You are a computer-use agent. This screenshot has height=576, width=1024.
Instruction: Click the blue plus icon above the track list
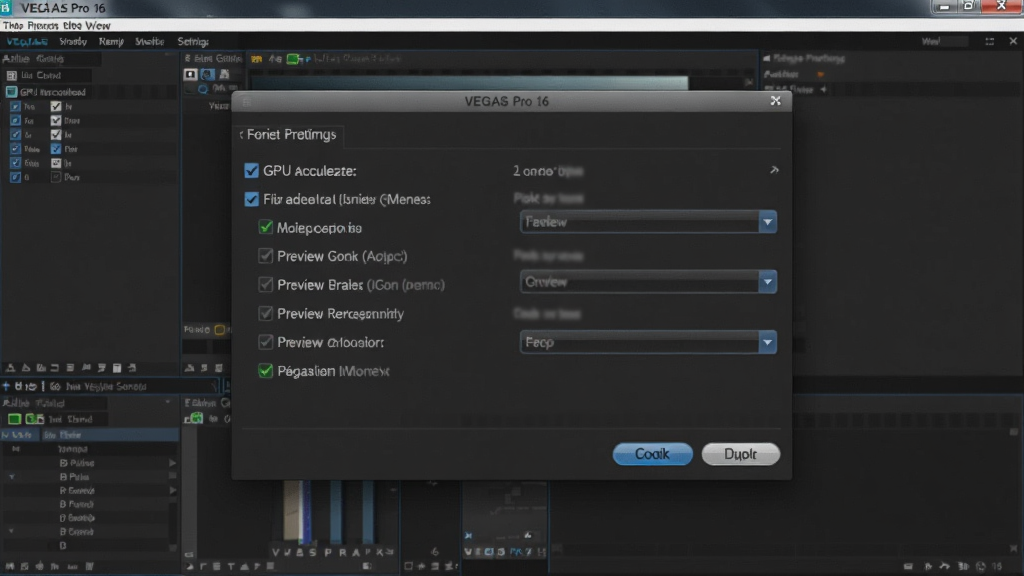click(6, 386)
